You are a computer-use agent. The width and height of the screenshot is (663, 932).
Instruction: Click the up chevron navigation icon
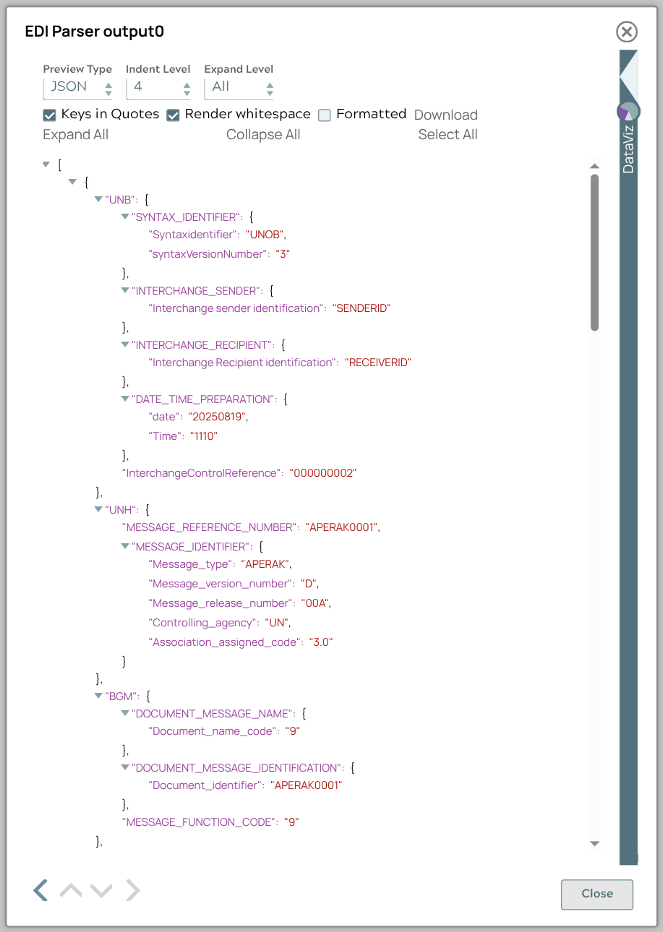71,890
